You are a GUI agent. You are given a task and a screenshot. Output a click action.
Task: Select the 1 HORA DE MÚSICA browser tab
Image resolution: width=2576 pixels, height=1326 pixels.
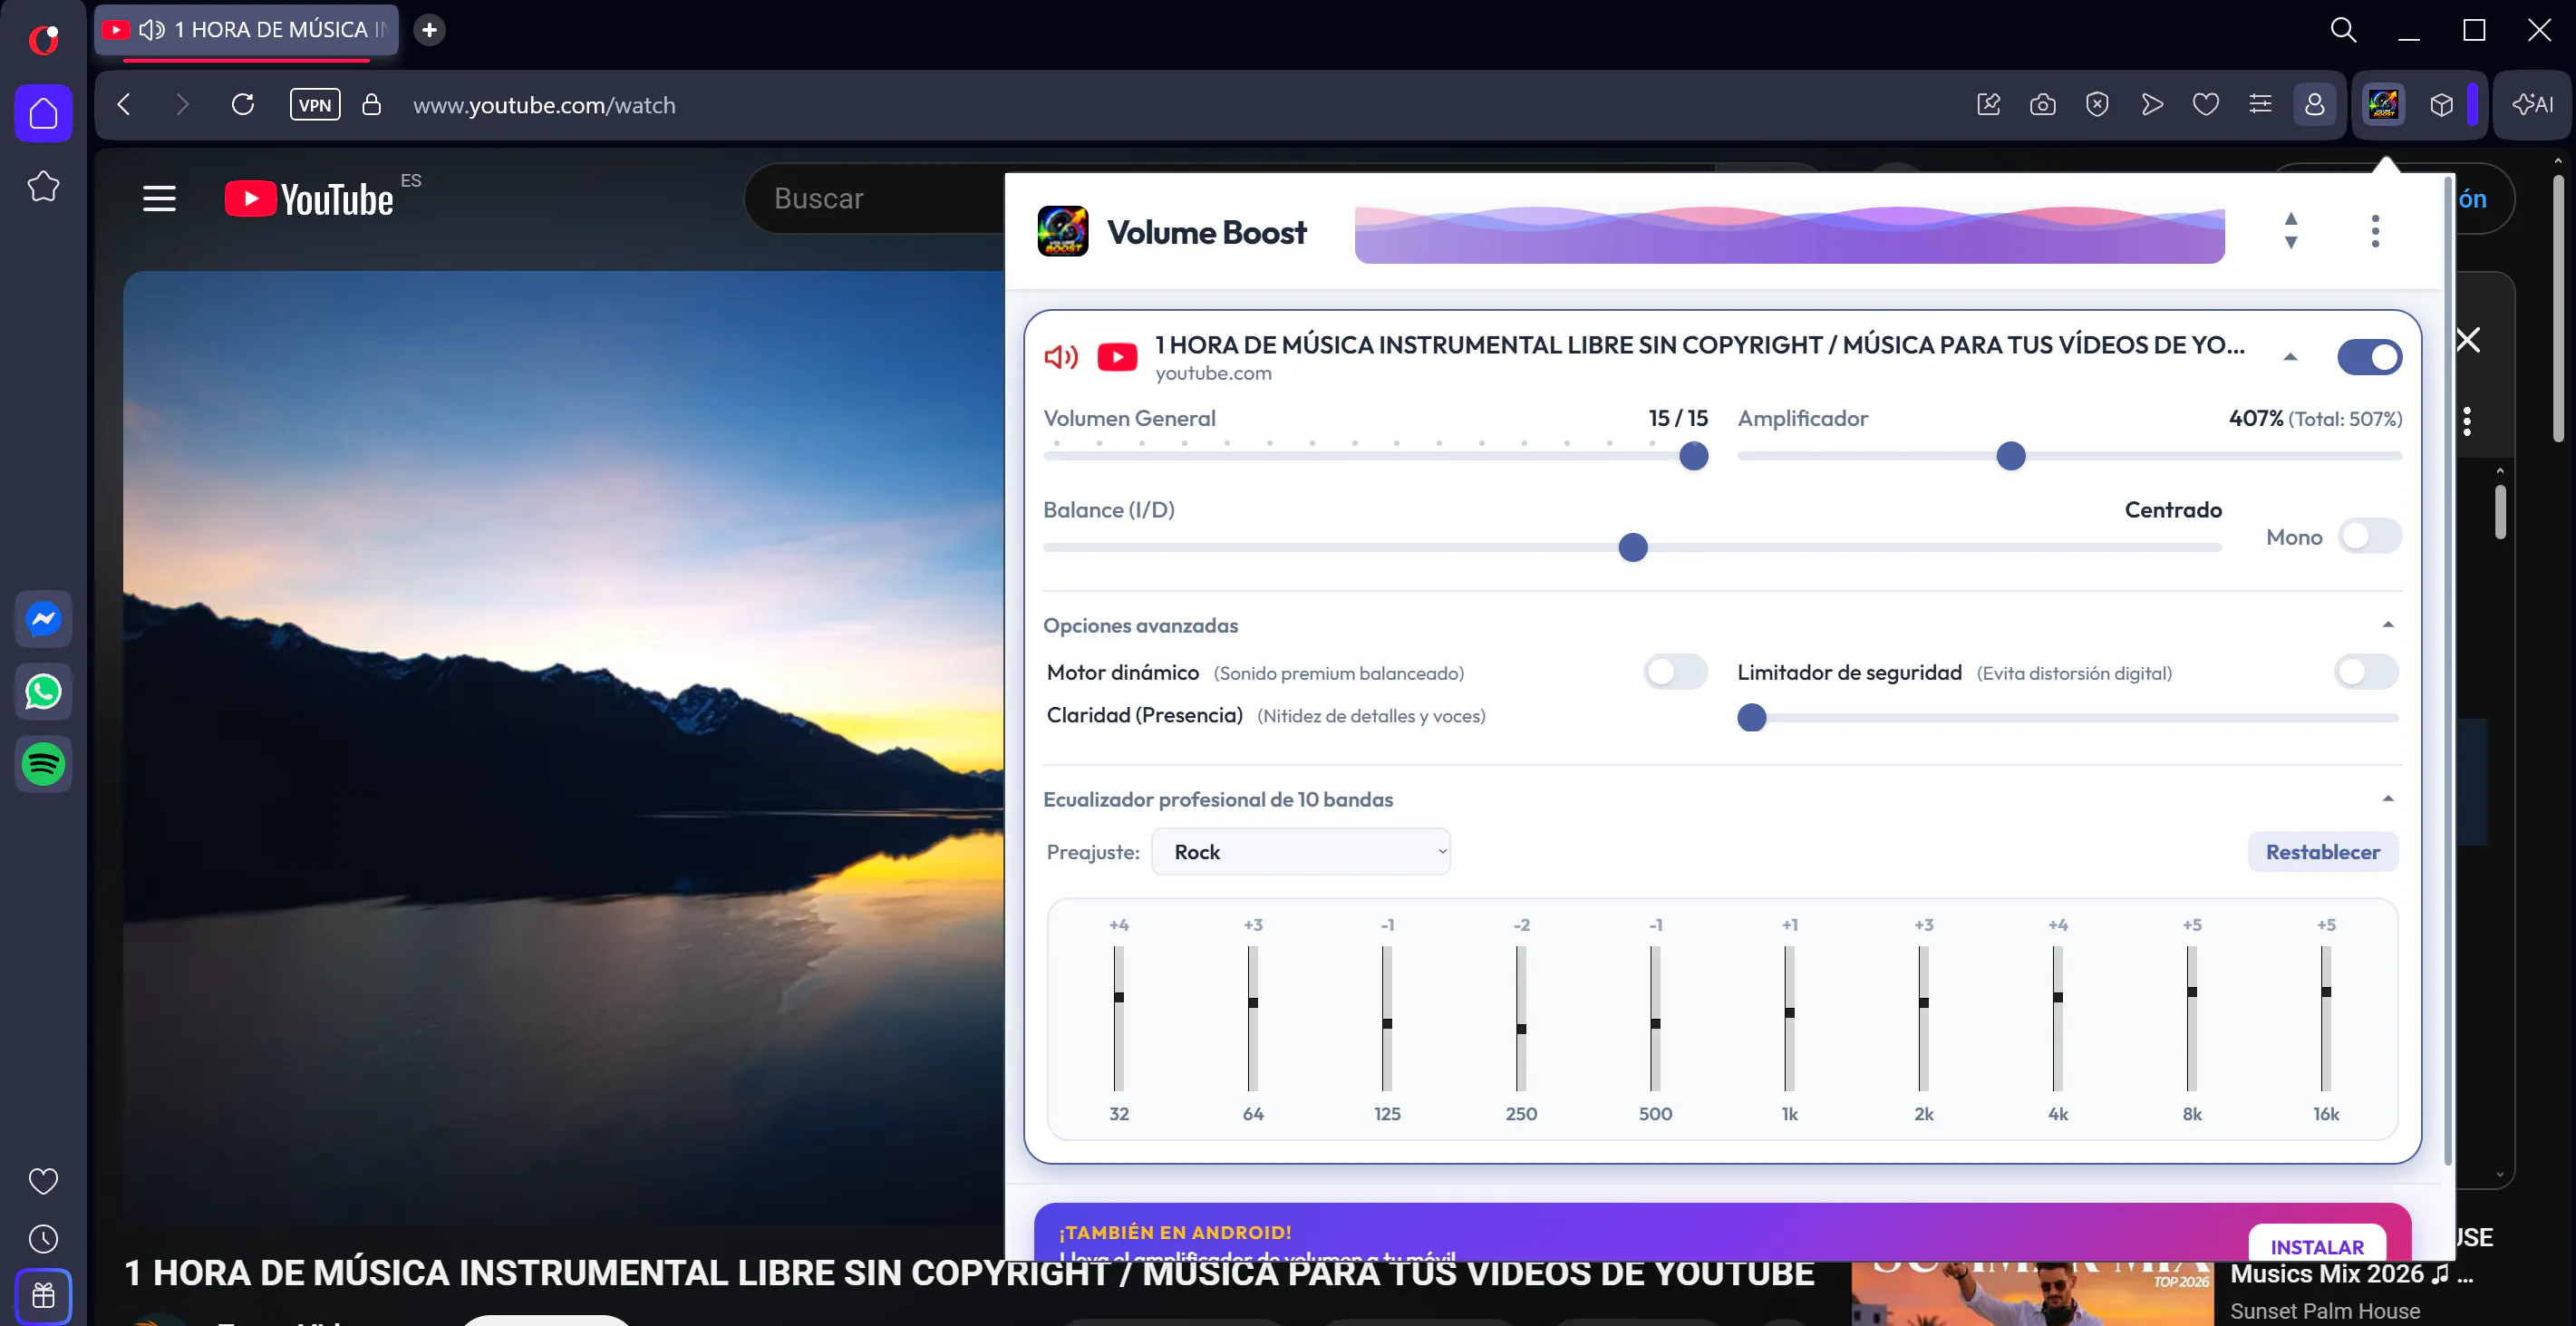[x=246, y=30]
